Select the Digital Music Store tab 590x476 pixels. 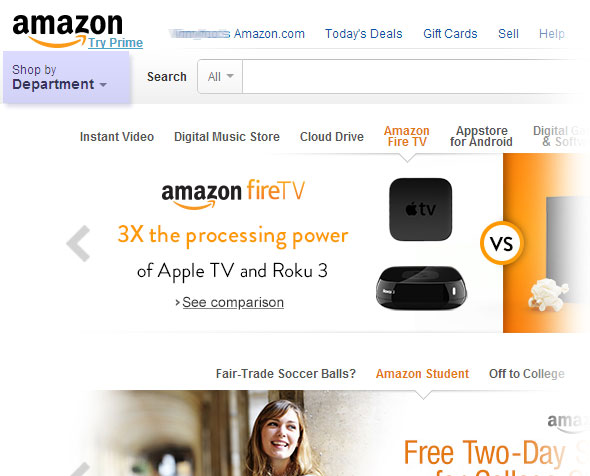pos(227,137)
